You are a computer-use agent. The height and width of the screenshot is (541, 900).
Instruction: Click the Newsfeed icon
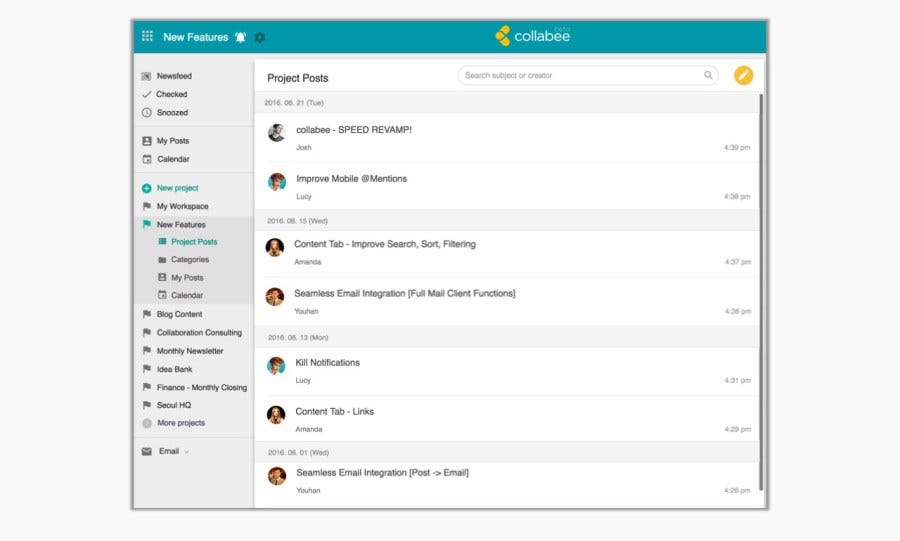tap(146, 76)
